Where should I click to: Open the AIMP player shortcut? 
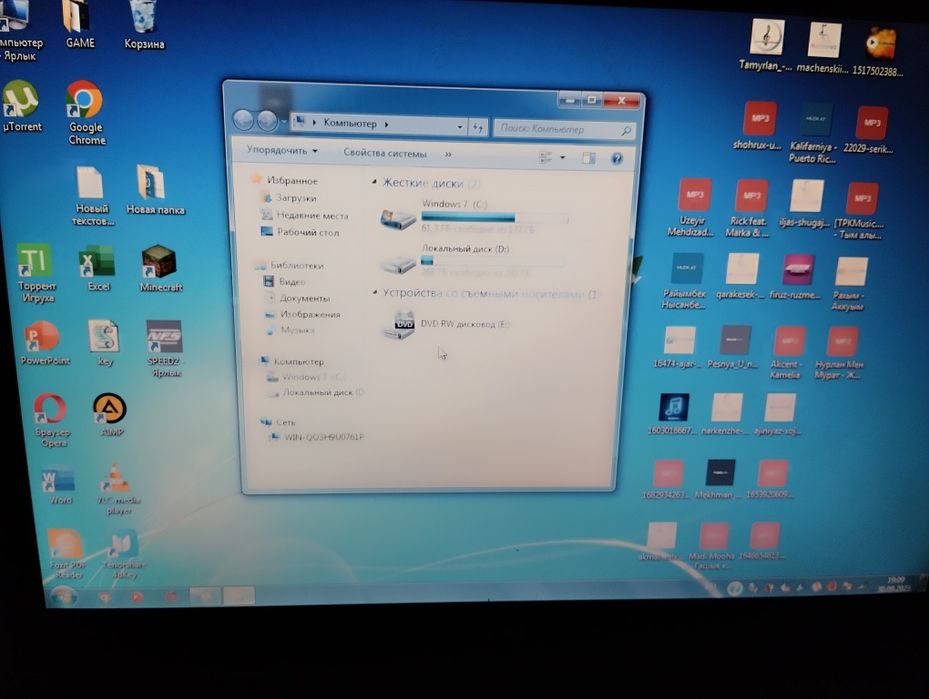(x=110, y=415)
